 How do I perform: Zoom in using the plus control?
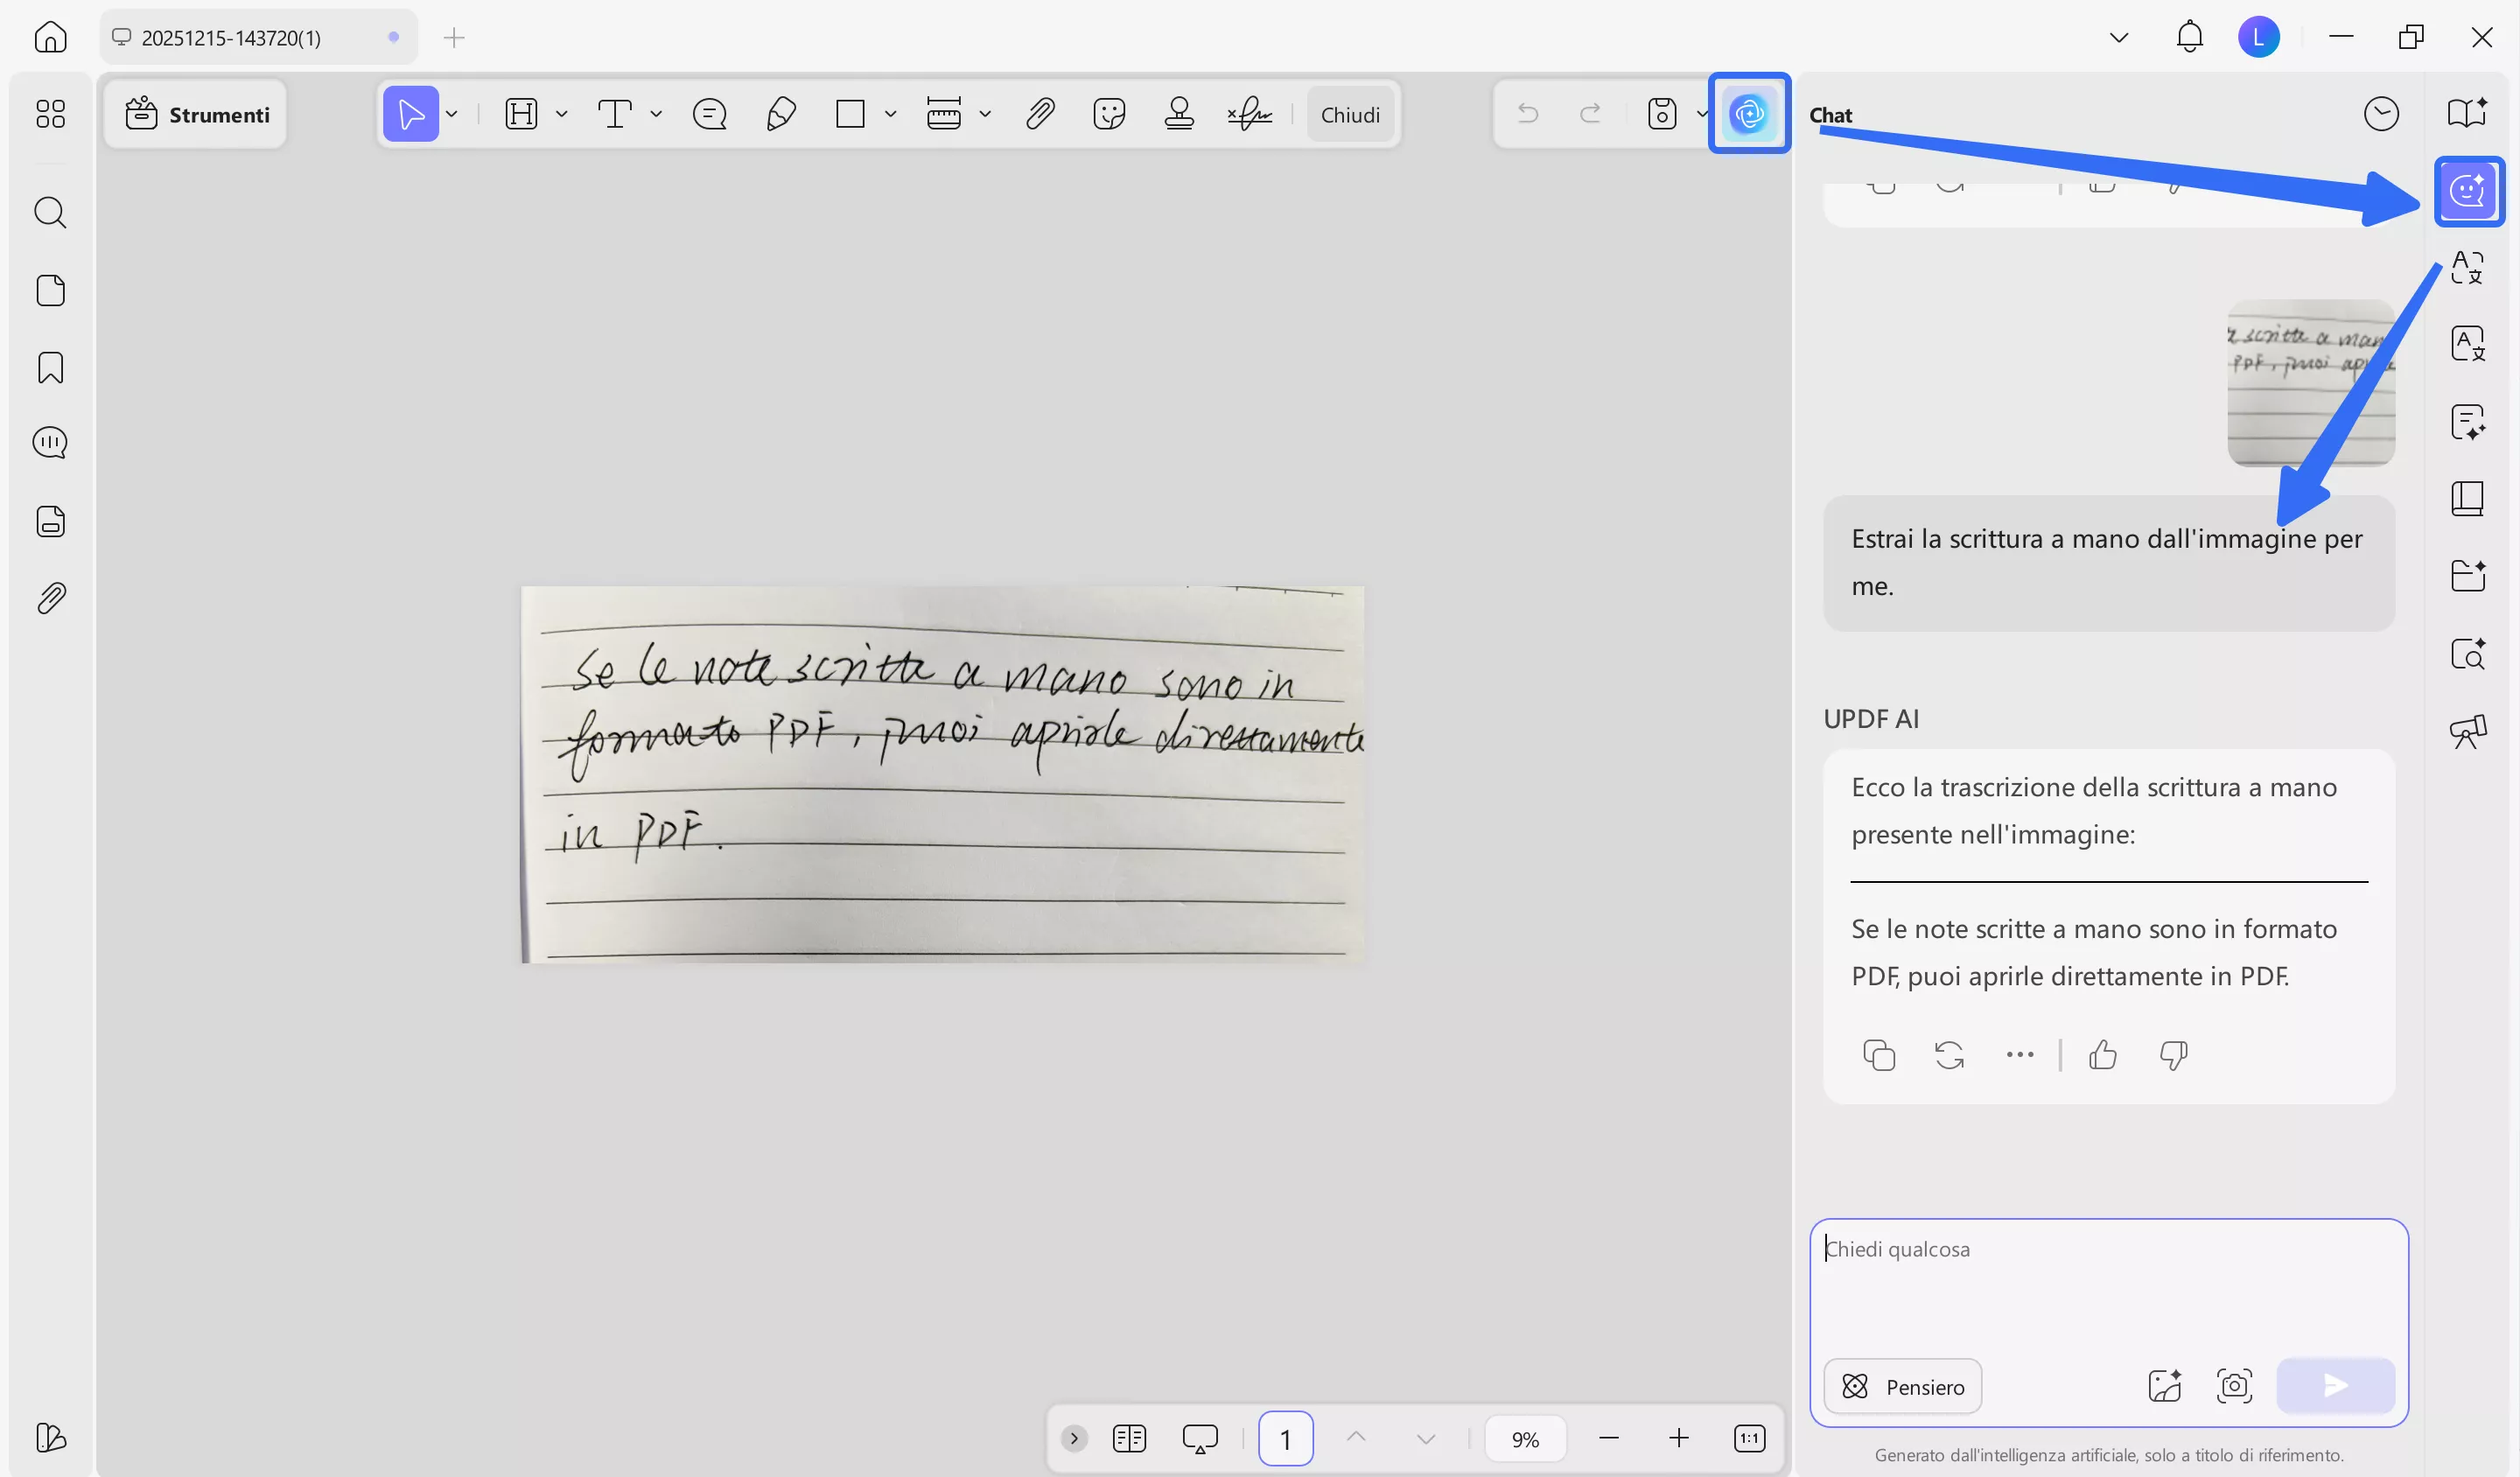click(1678, 1438)
